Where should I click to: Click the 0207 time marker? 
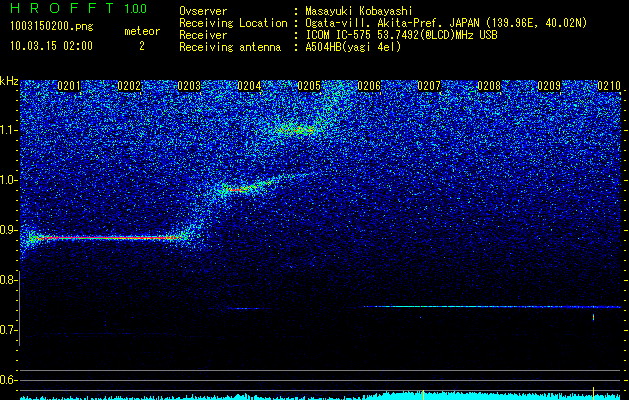tap(429, 86)
